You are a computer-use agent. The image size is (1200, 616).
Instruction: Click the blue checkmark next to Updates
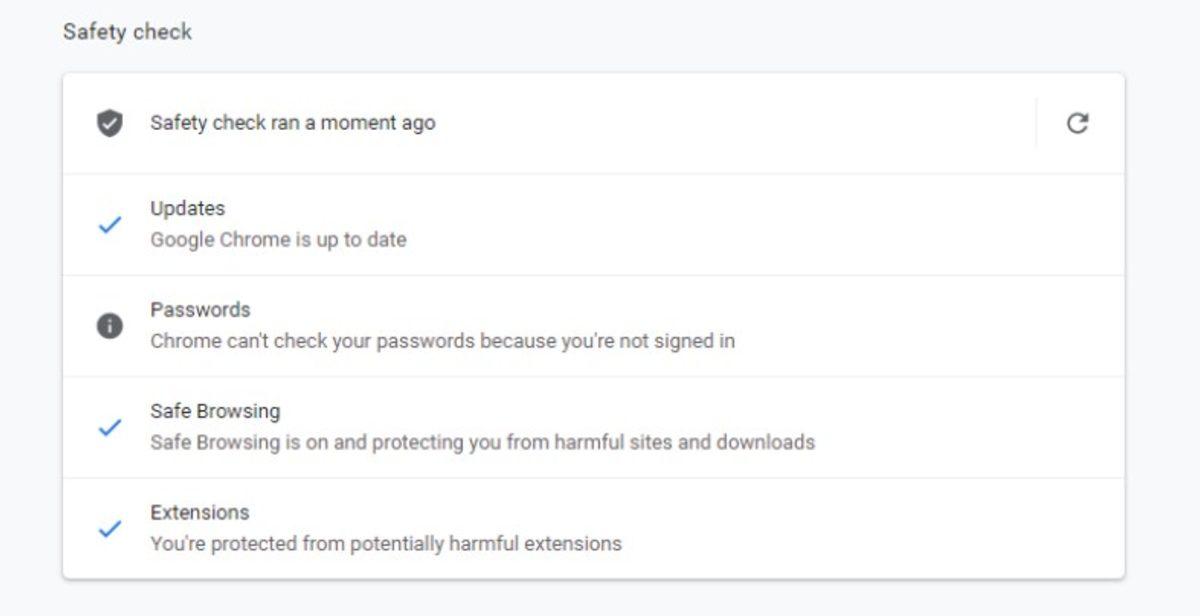[109, 225]
